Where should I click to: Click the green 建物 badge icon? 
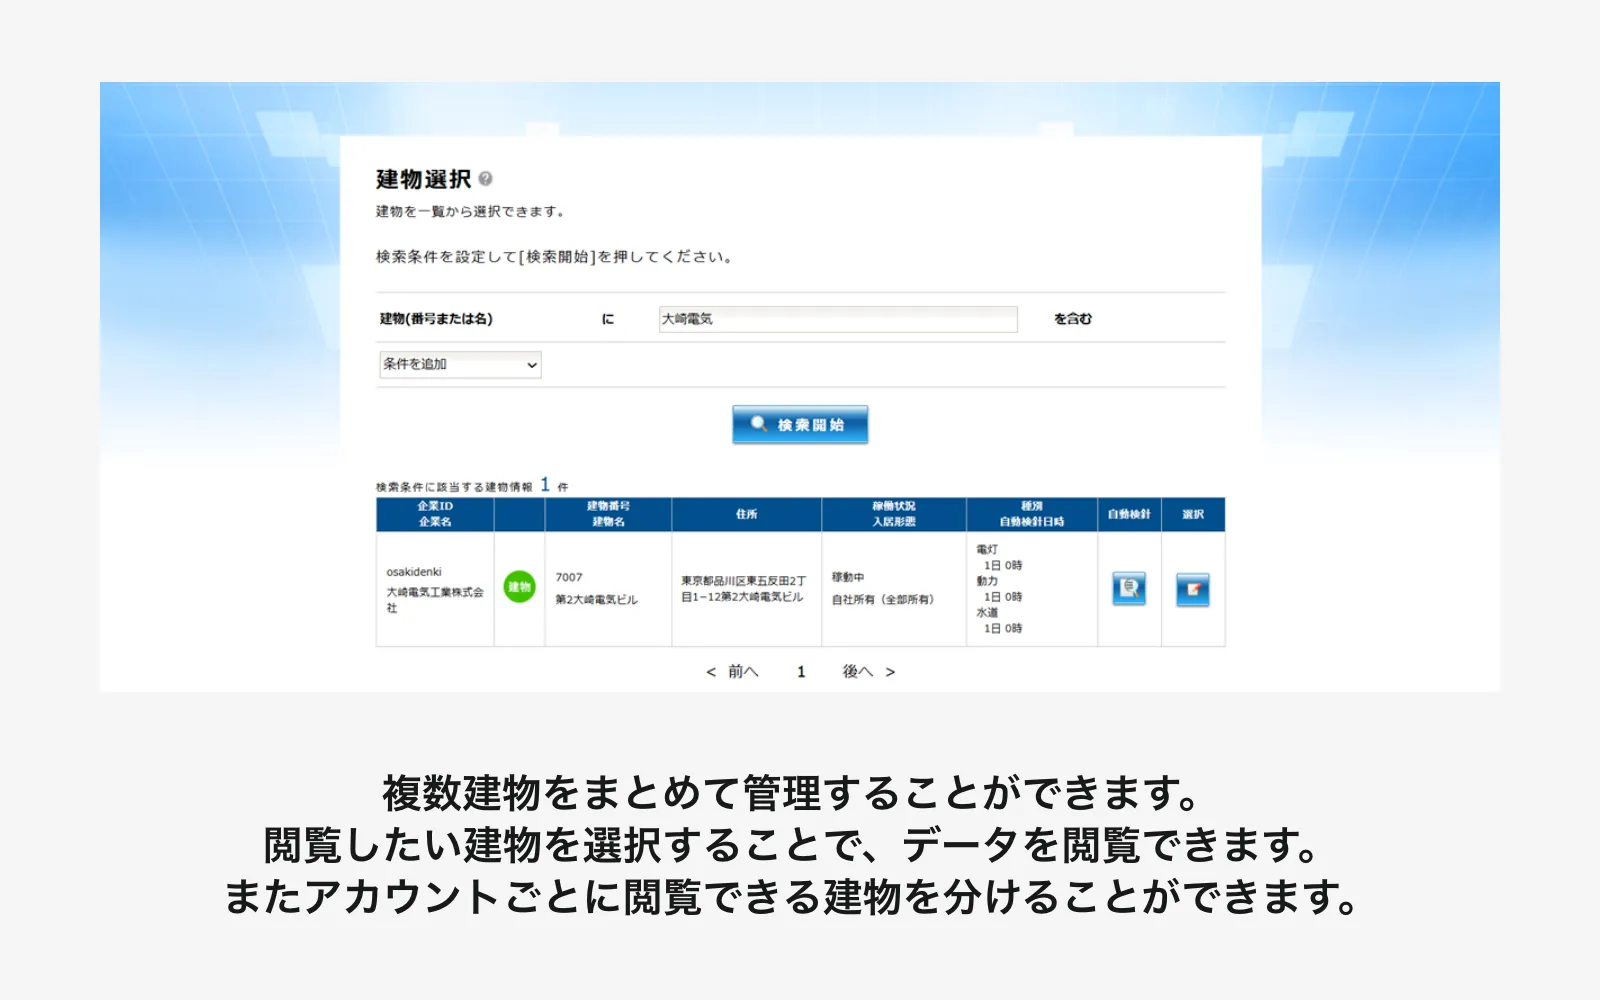519,587
